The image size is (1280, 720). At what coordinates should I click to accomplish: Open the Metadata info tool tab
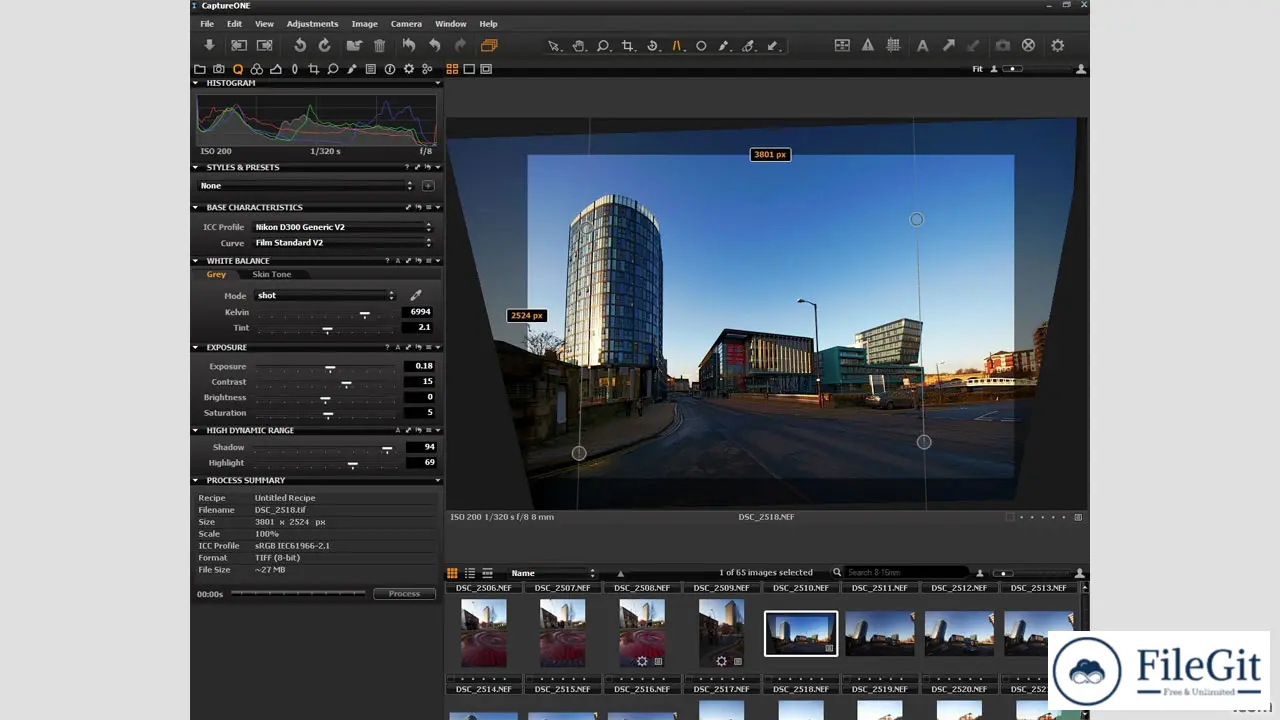[390, 69]
